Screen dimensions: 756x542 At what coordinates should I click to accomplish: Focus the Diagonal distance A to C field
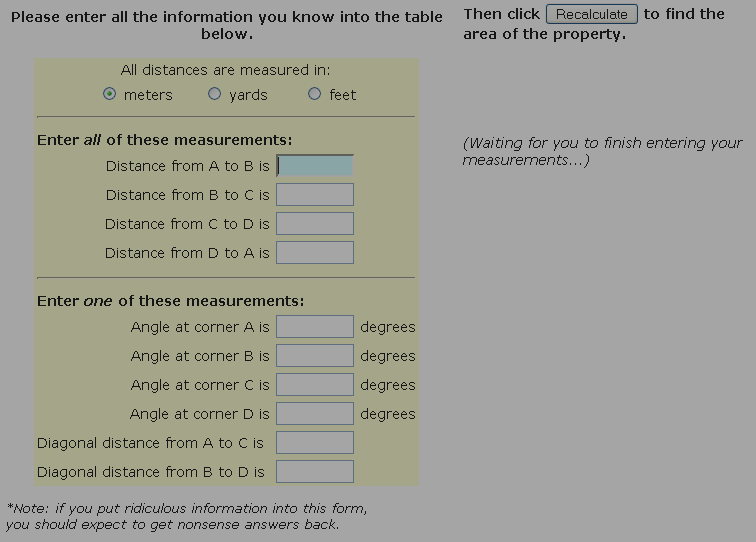click(315, 443)
